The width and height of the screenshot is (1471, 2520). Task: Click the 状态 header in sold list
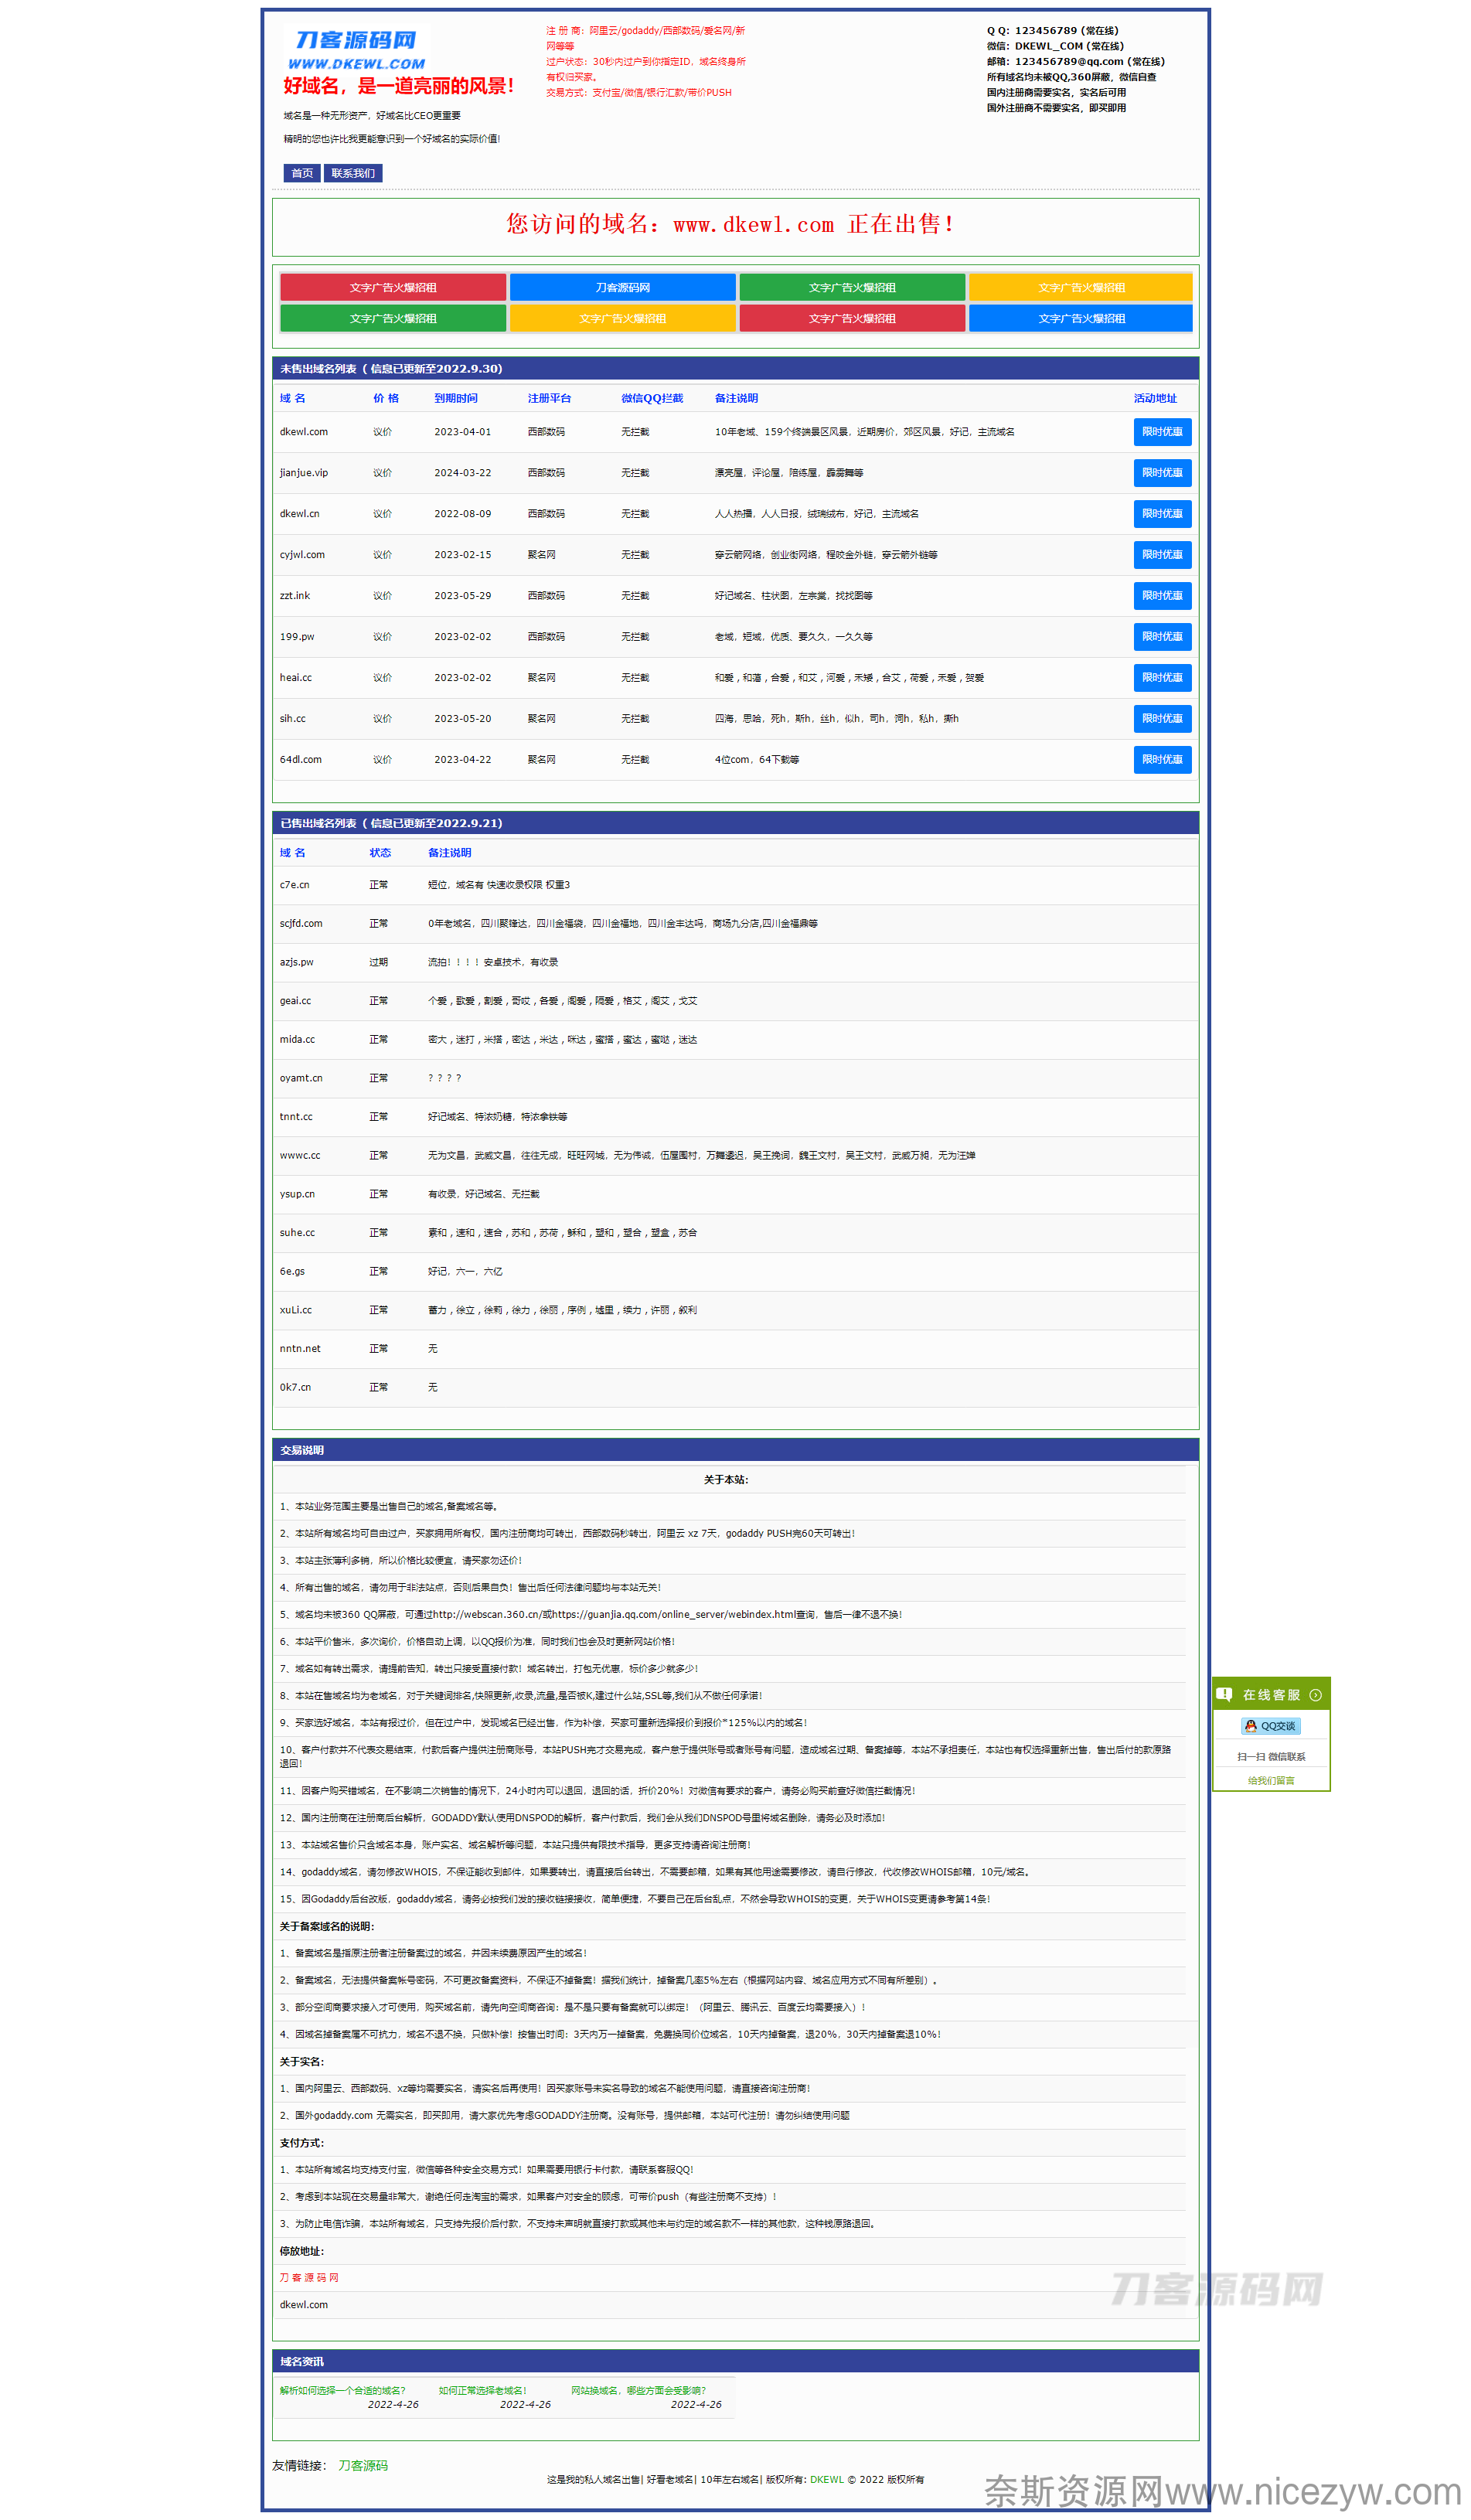click(x=380, y=853)
